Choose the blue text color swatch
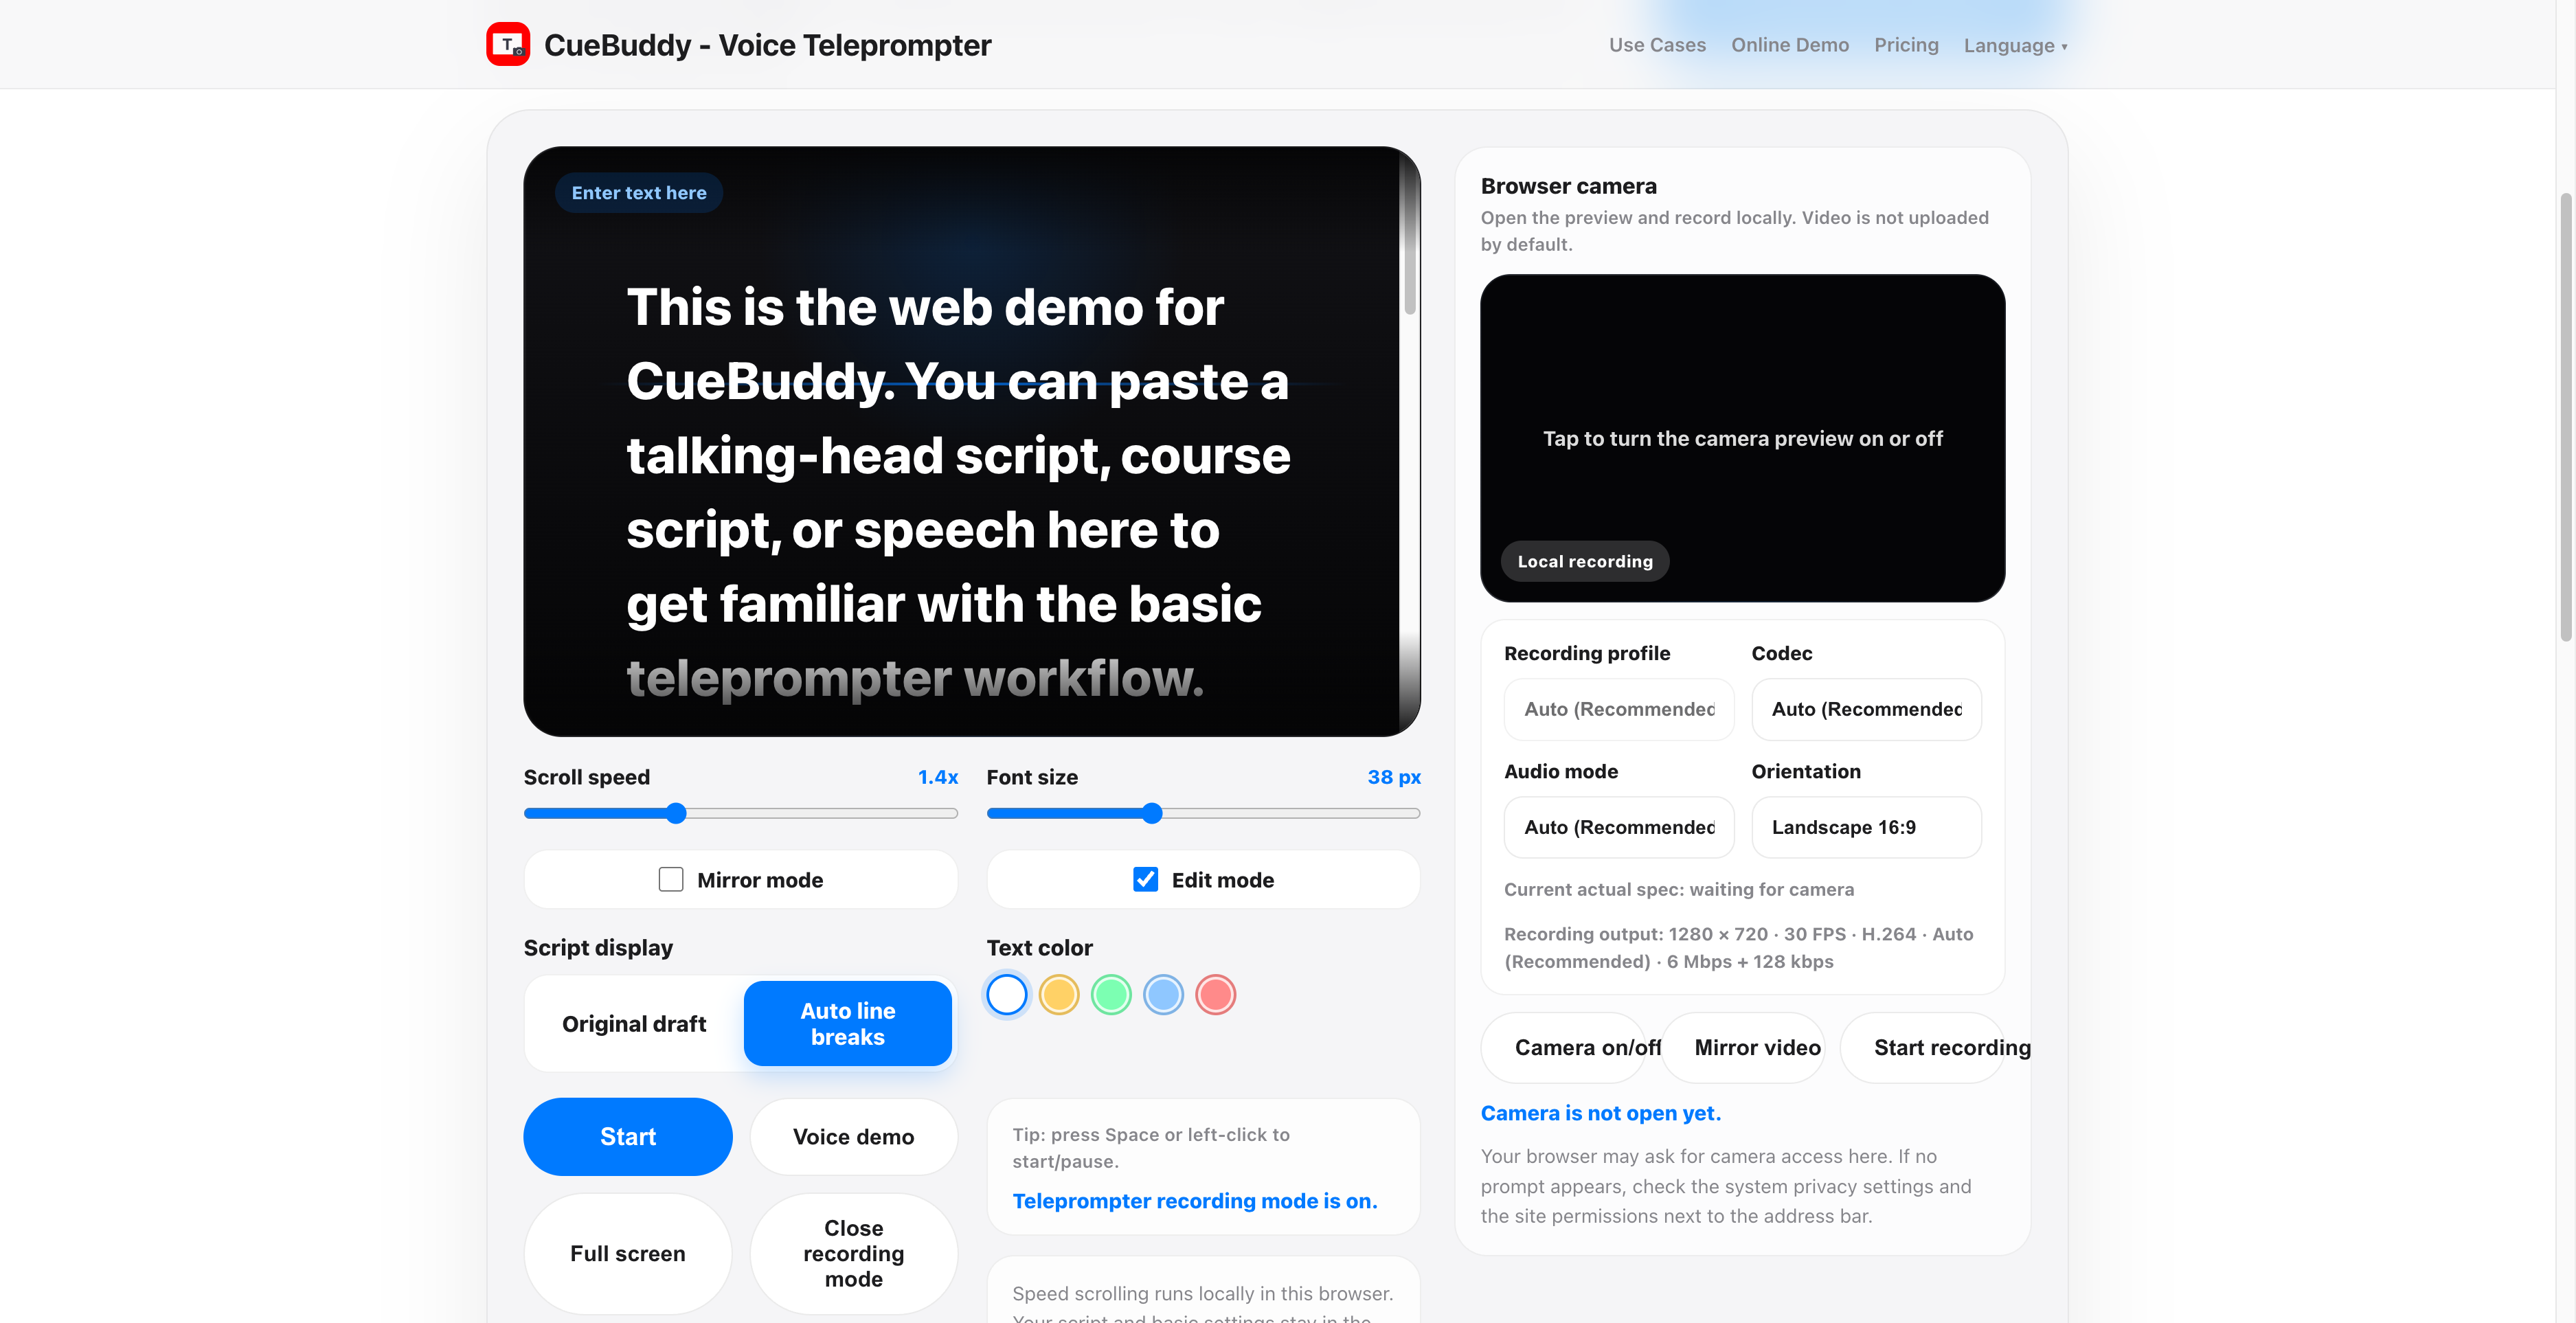The image size is (2576, 1323). click(x=1164, y=995)
